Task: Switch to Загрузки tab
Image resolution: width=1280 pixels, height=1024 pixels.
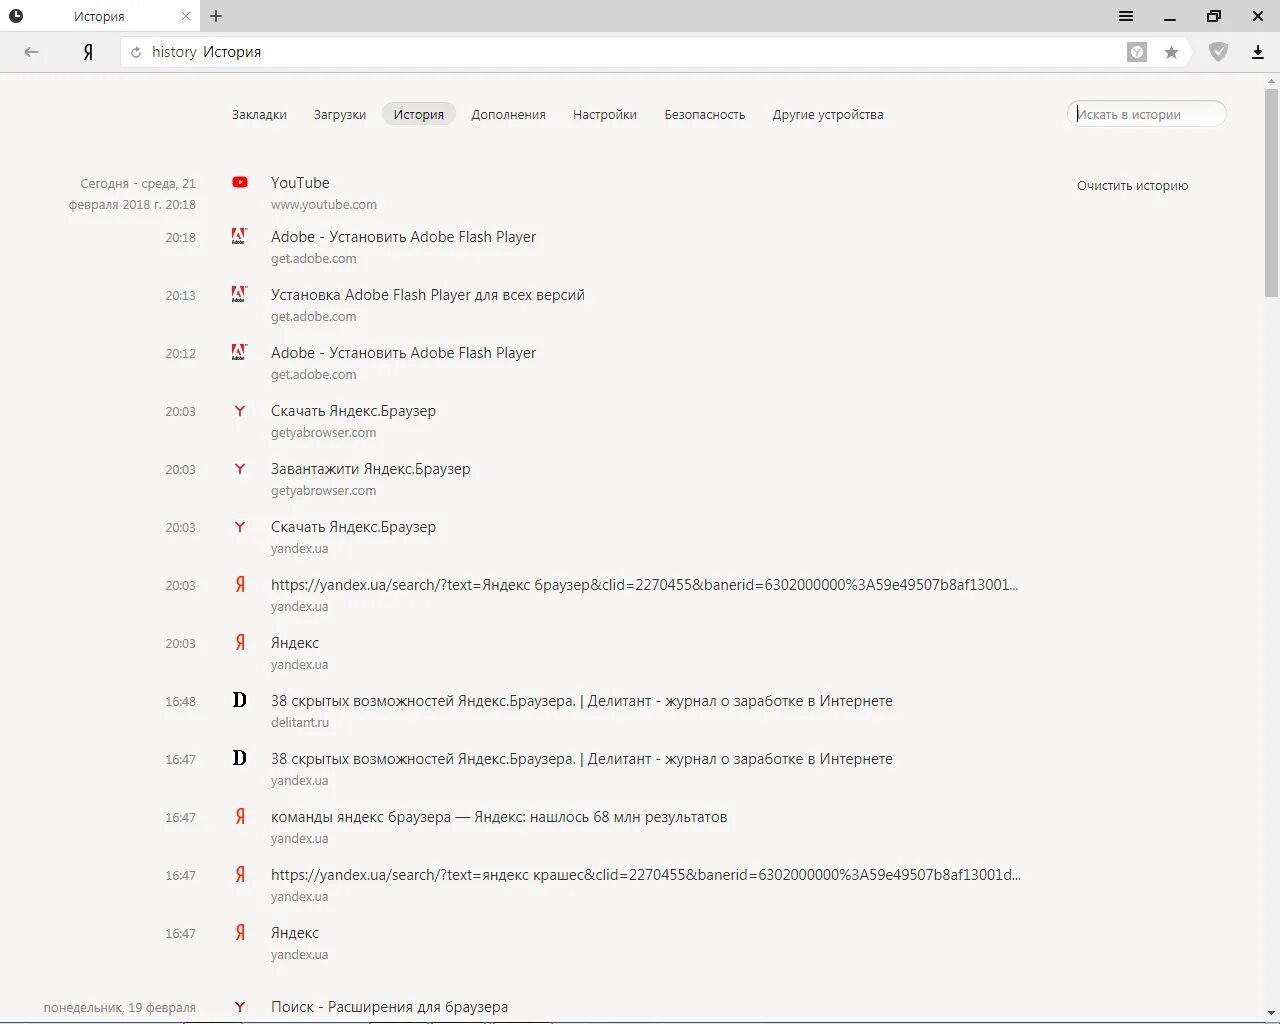Action: pos(340,114)
